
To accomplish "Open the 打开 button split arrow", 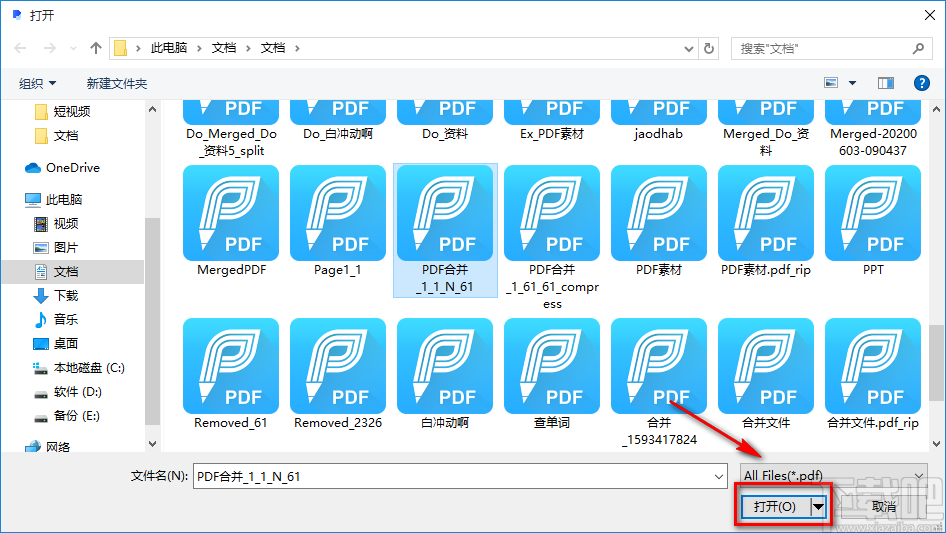I will tap(818, 506).
